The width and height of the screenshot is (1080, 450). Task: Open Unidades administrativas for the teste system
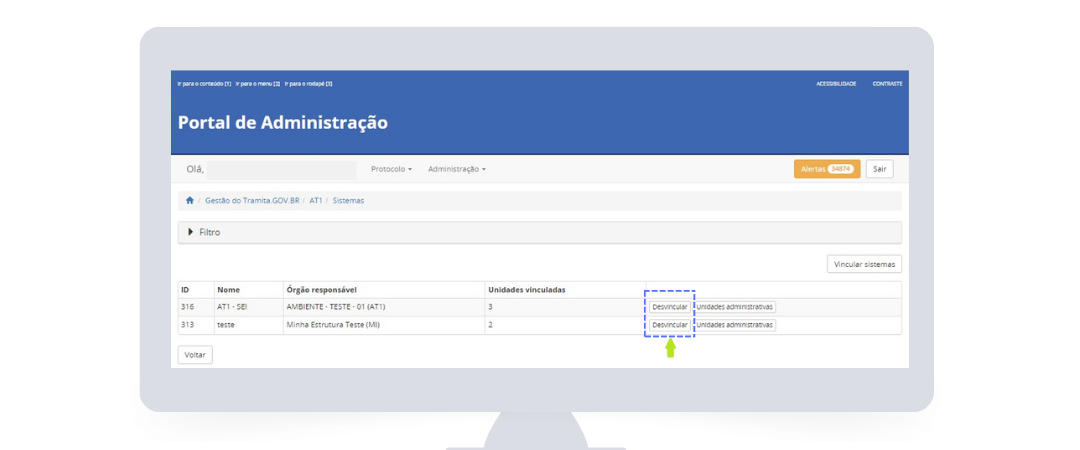[x=735, y=325]
